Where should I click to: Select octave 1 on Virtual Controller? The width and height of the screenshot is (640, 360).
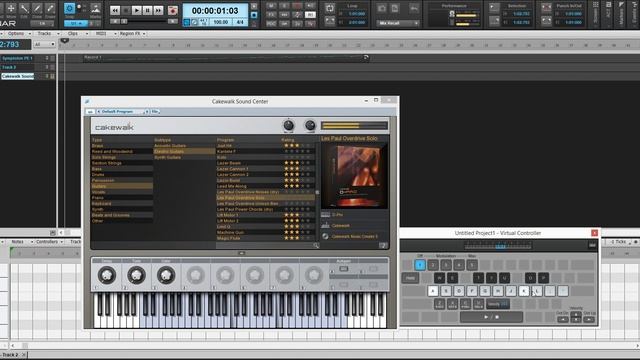tap(420, 265)
